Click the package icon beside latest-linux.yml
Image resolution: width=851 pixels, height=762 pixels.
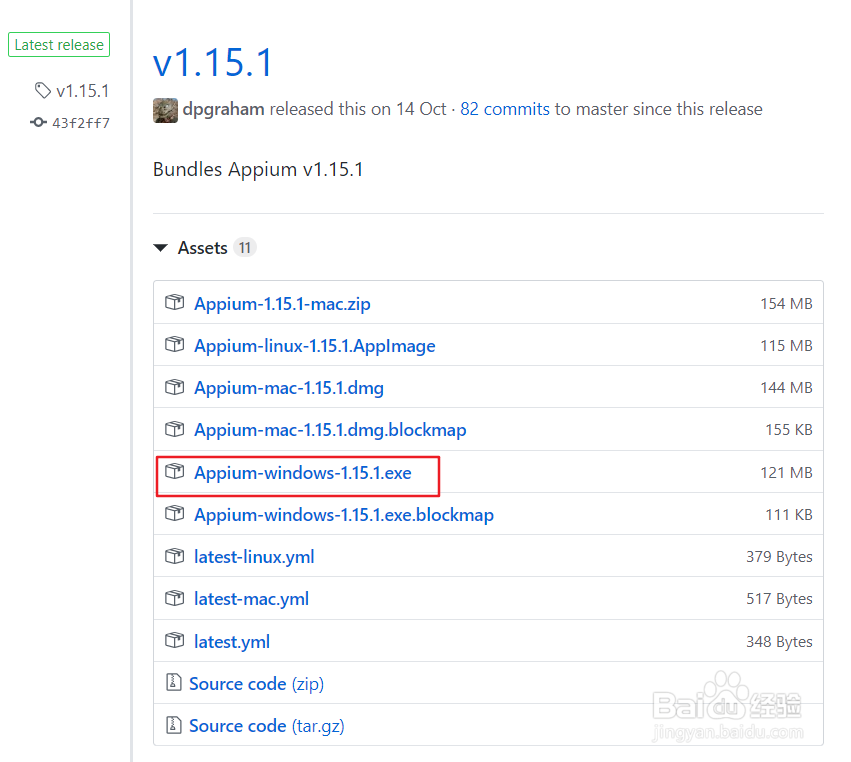tap(174, 556)
